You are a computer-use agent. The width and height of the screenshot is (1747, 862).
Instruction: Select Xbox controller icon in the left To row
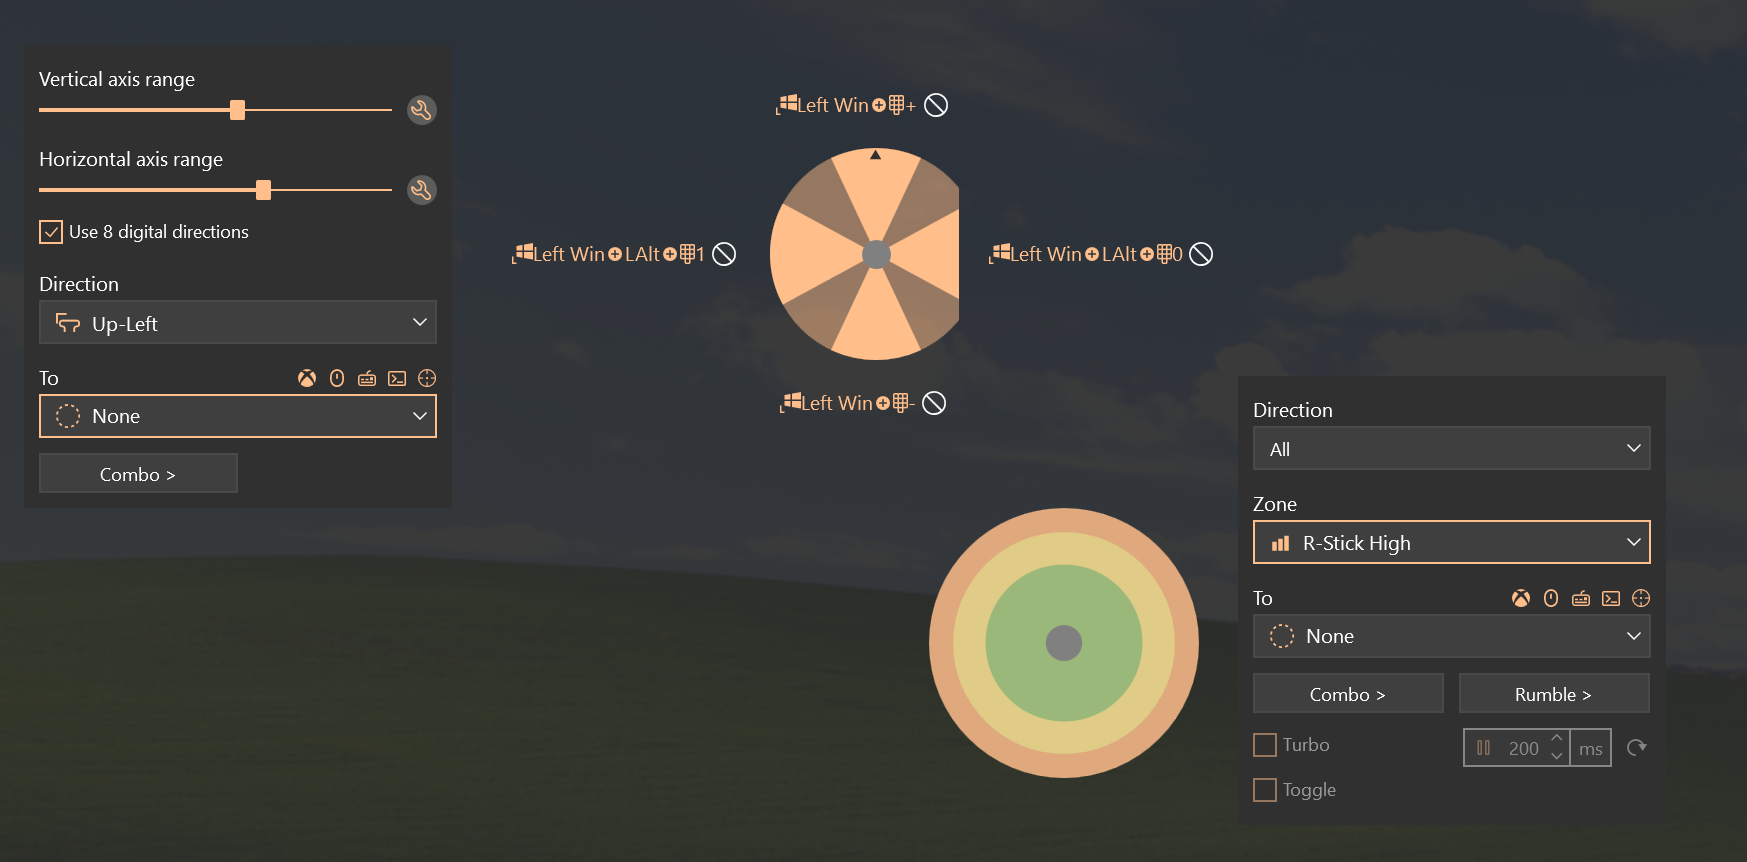(307, 378)
